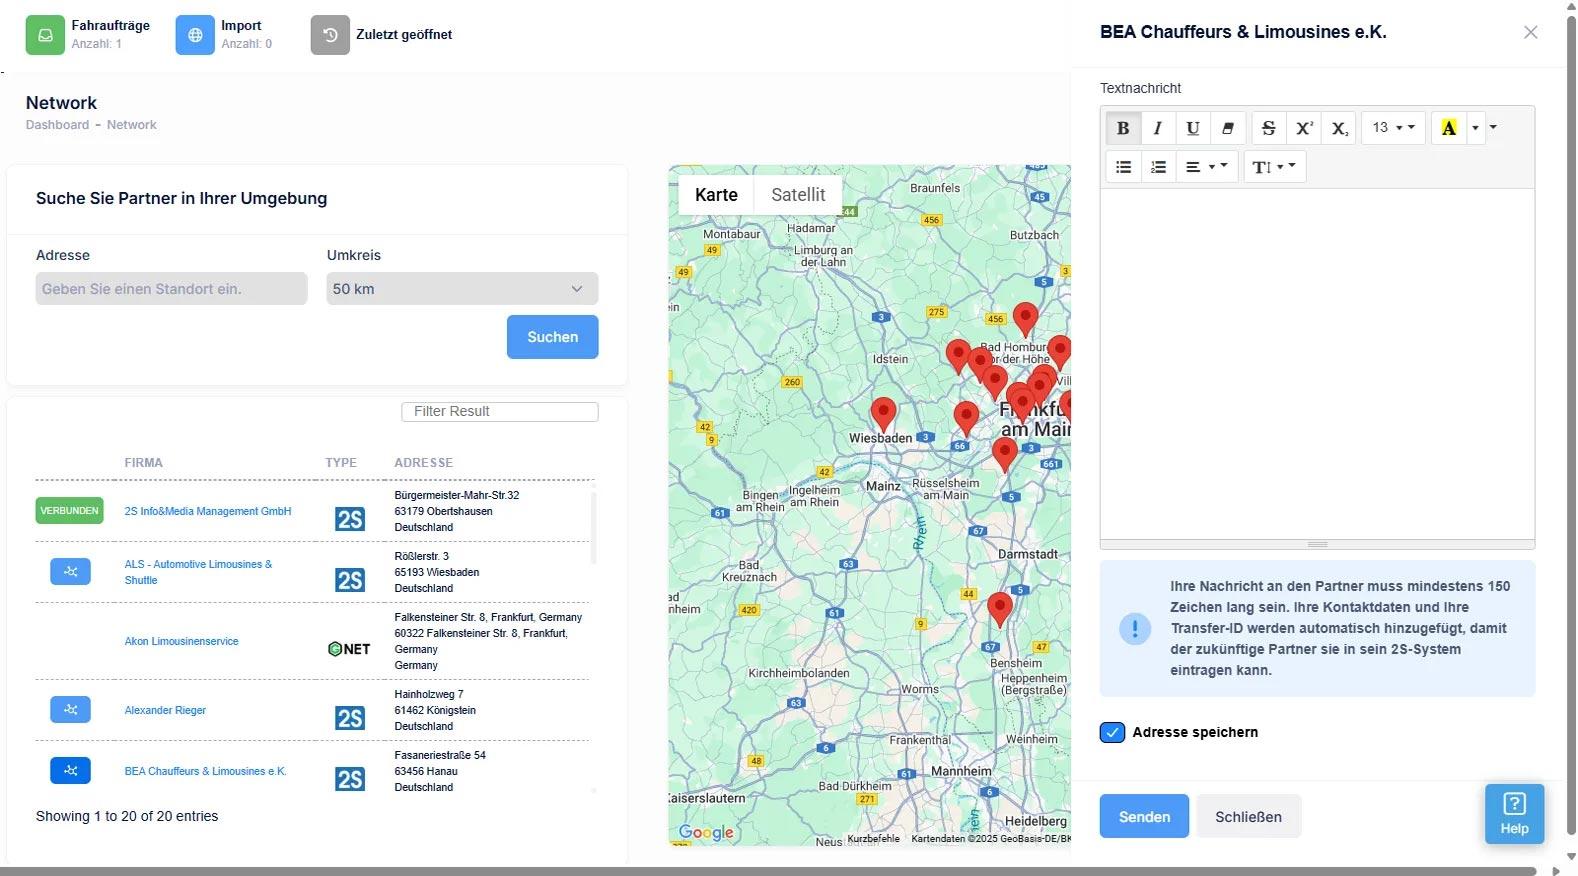Insert an unordered bullet list
Image resolution: width=1578 pixels, height=876 pixels.
(x=1124, y=167)
